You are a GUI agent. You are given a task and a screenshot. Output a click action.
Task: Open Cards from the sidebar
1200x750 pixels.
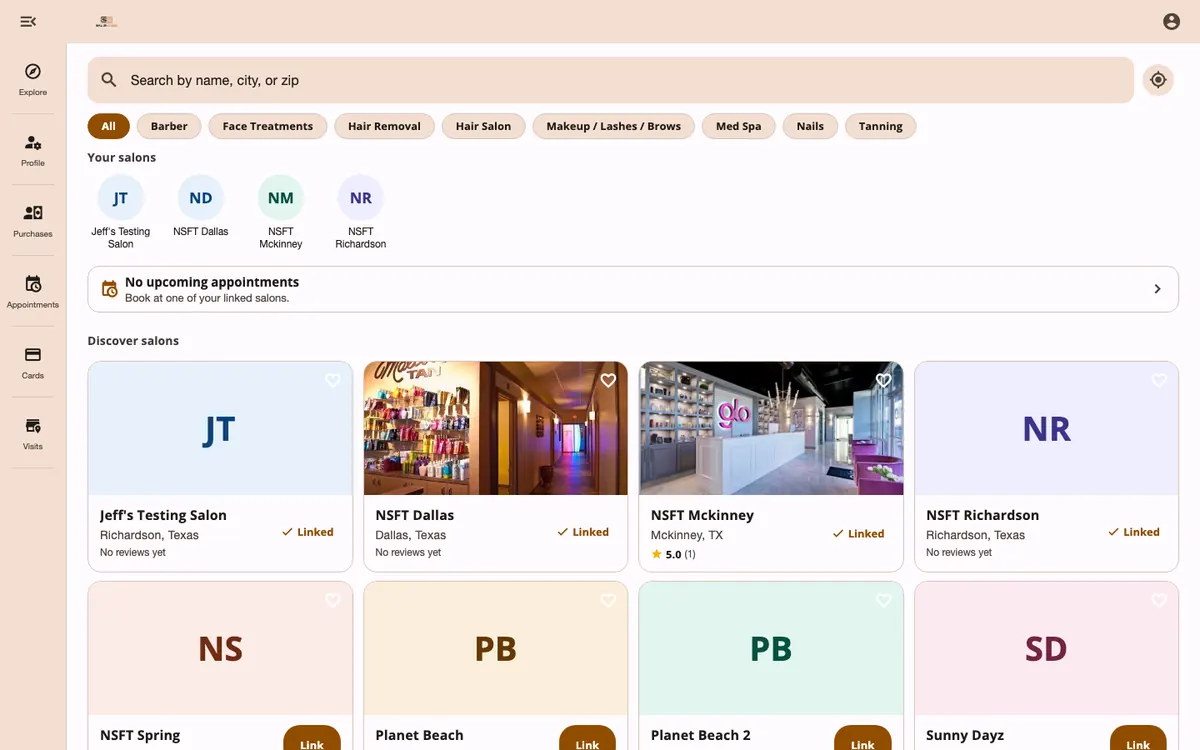(x=33, y=363)
